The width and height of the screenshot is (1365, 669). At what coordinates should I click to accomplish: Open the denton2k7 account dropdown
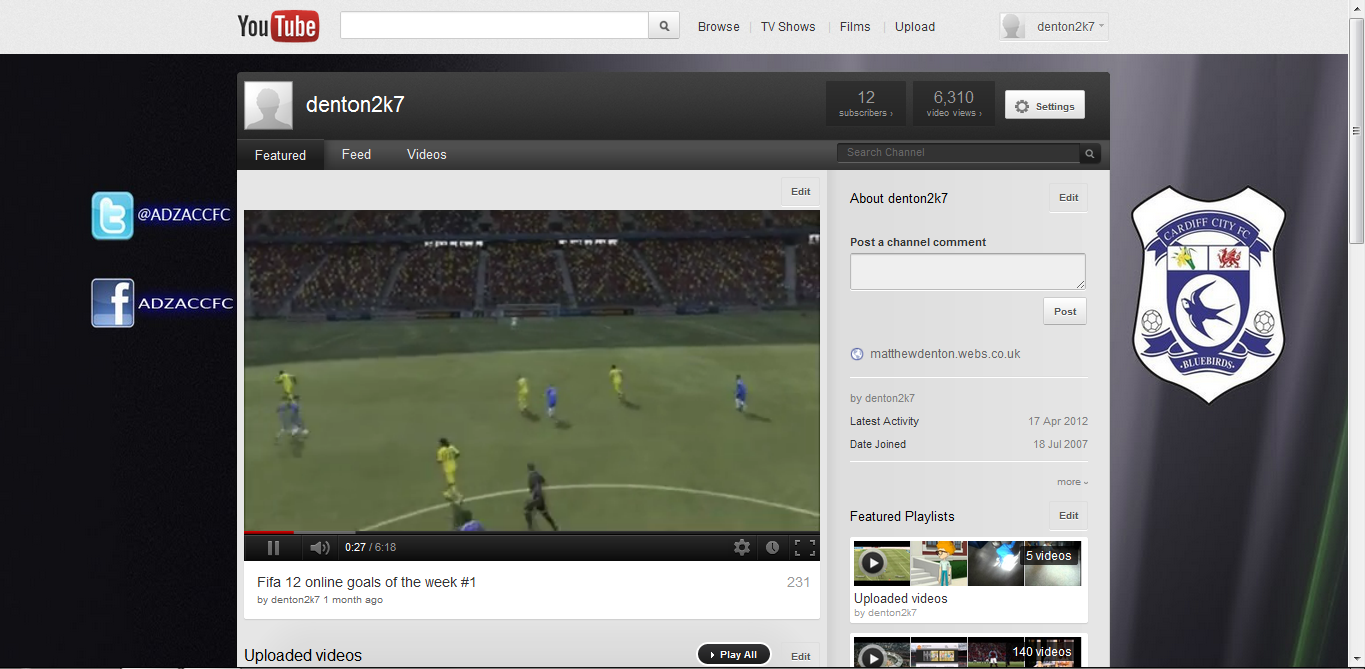tap(1071, 27)
